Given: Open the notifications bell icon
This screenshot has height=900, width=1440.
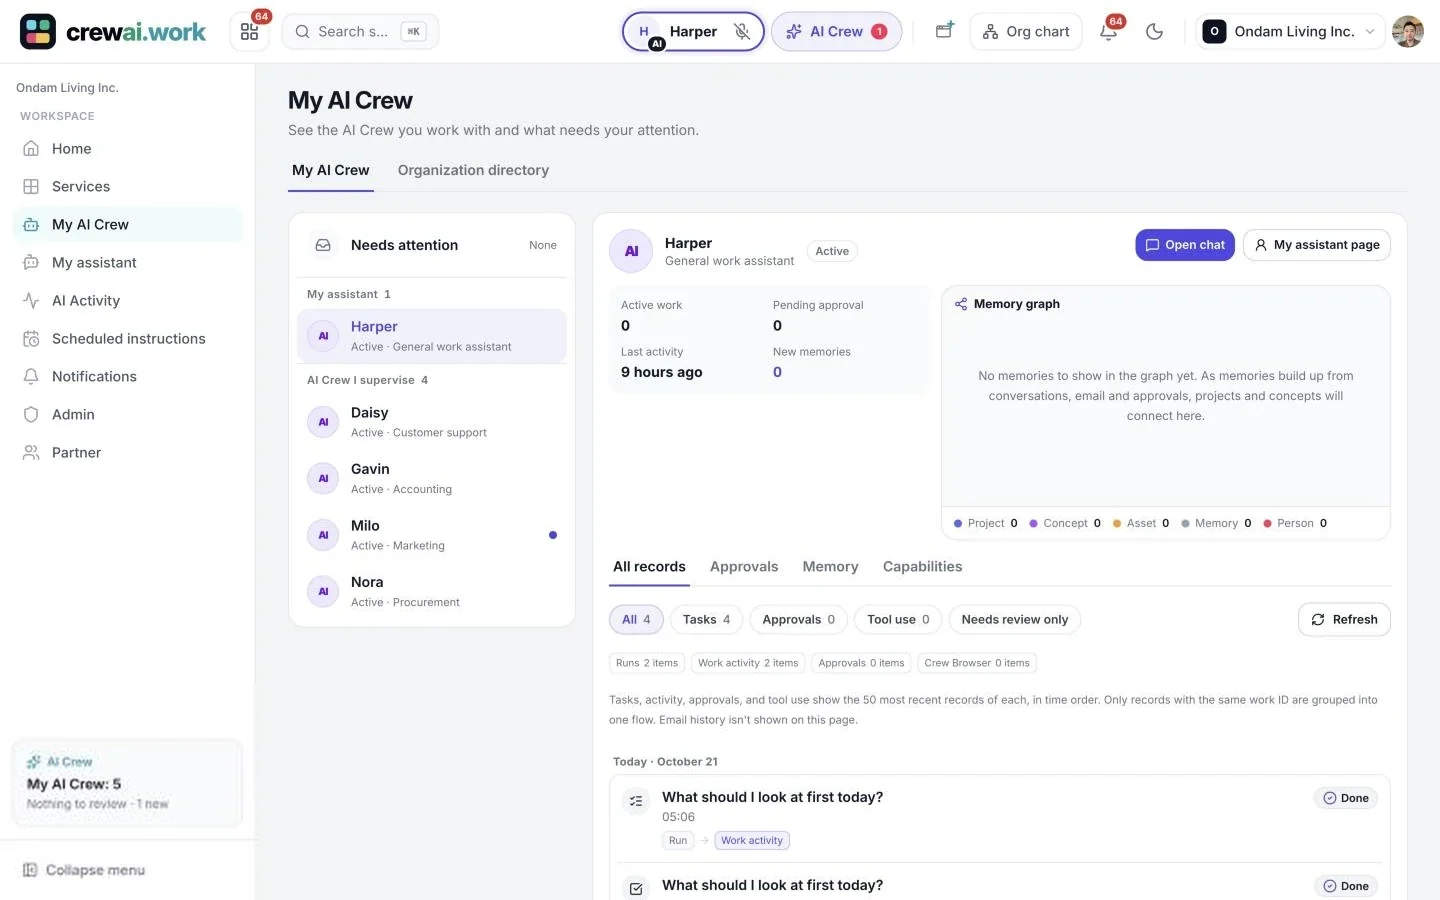Looking at the screenshot, I should (x=1108, y=32).
